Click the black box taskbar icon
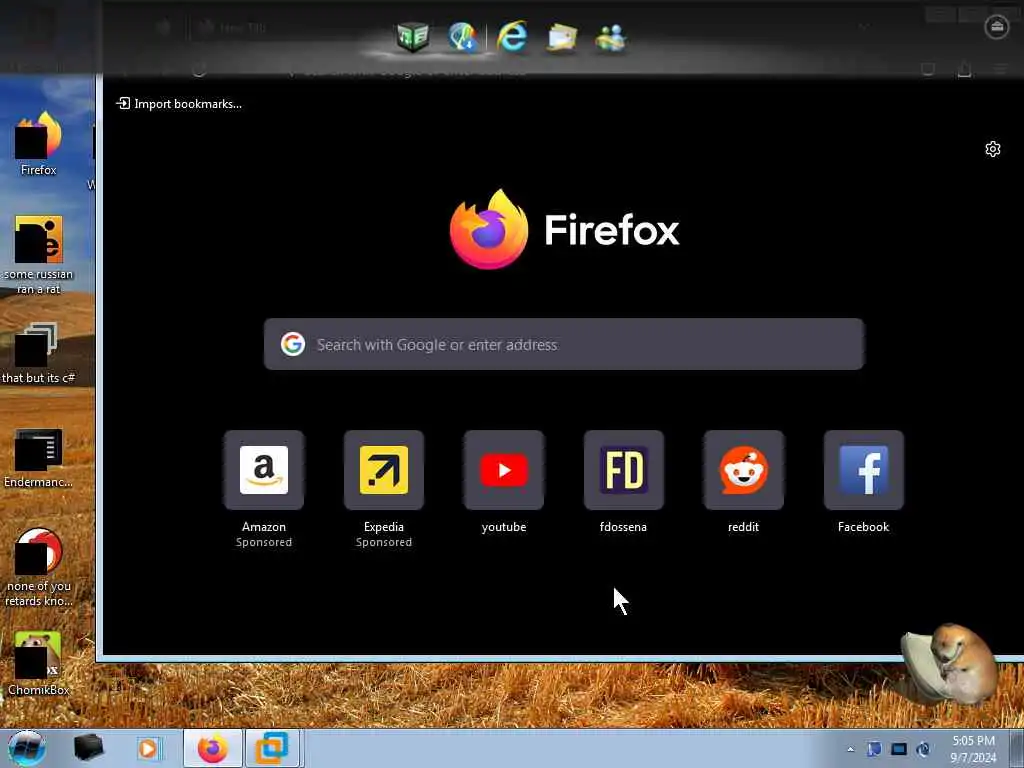The width and height of the screenshot is (1024, 768). (x=88, y=748)
